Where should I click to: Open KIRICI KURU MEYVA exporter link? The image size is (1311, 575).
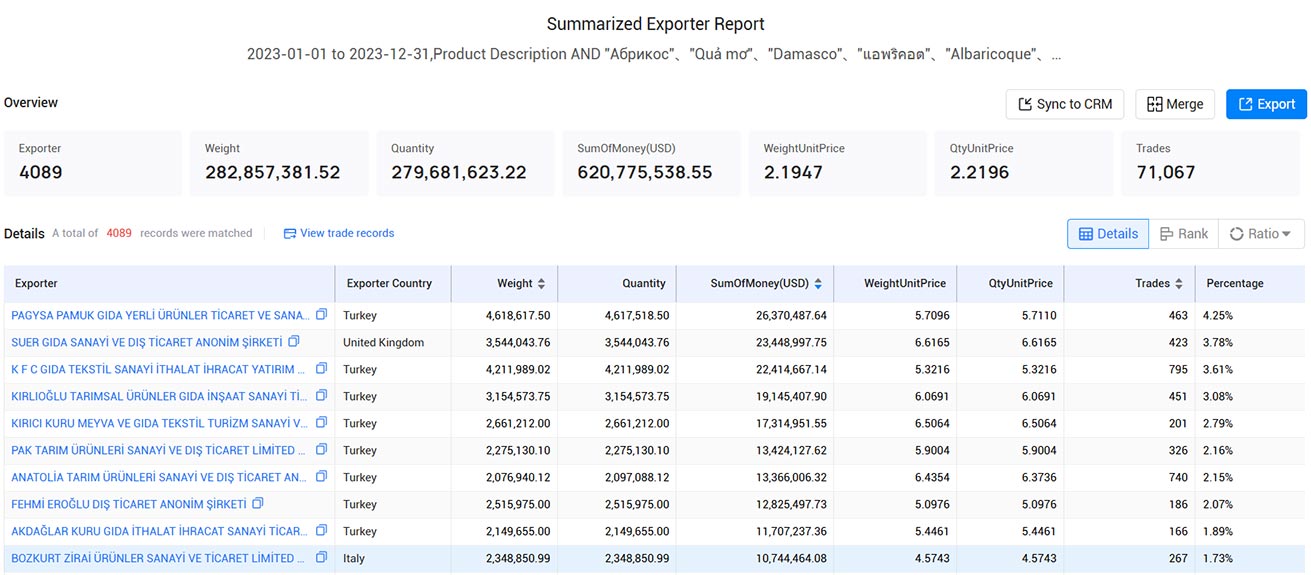pos(160,423)
